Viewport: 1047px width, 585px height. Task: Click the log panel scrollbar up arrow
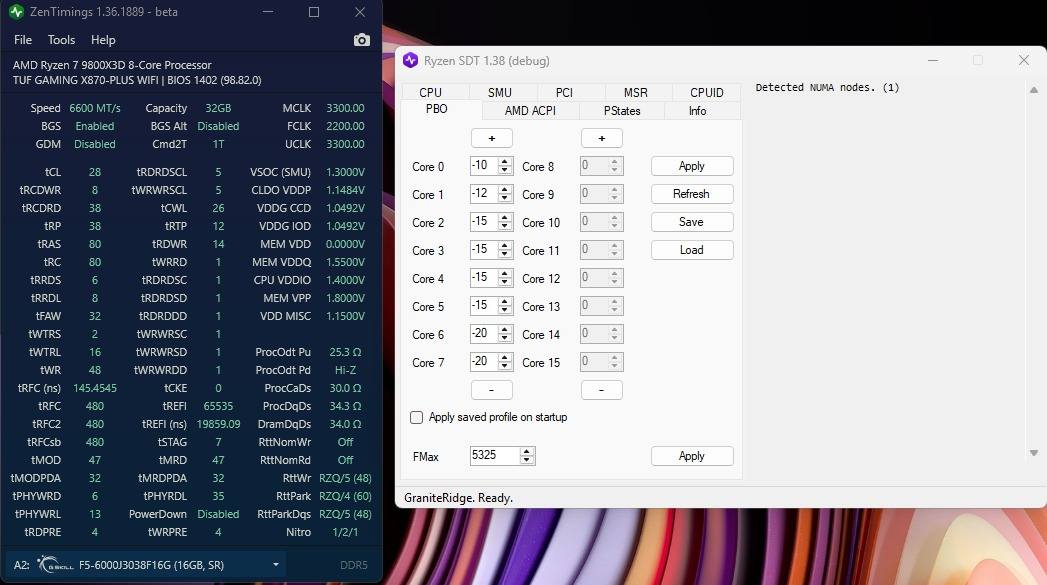(x=1034, y=89)
